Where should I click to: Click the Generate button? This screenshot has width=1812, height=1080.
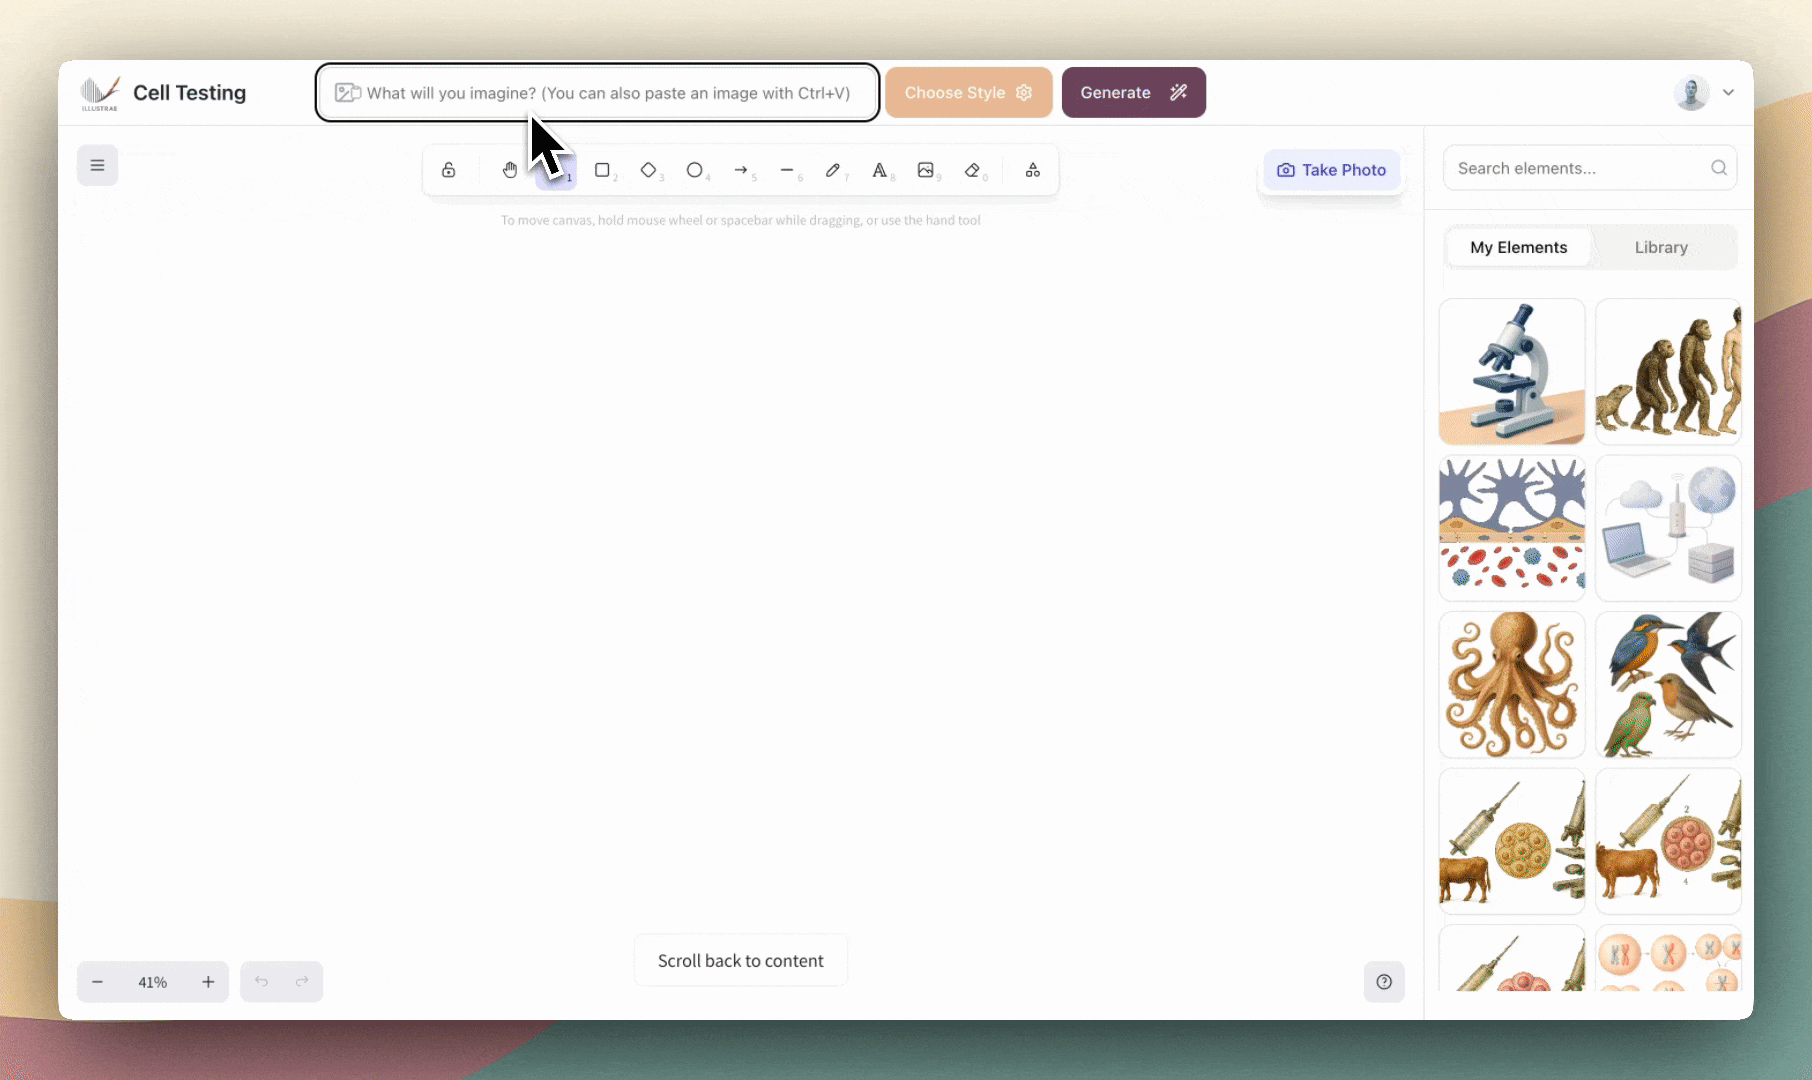[x=1134, y=92]
